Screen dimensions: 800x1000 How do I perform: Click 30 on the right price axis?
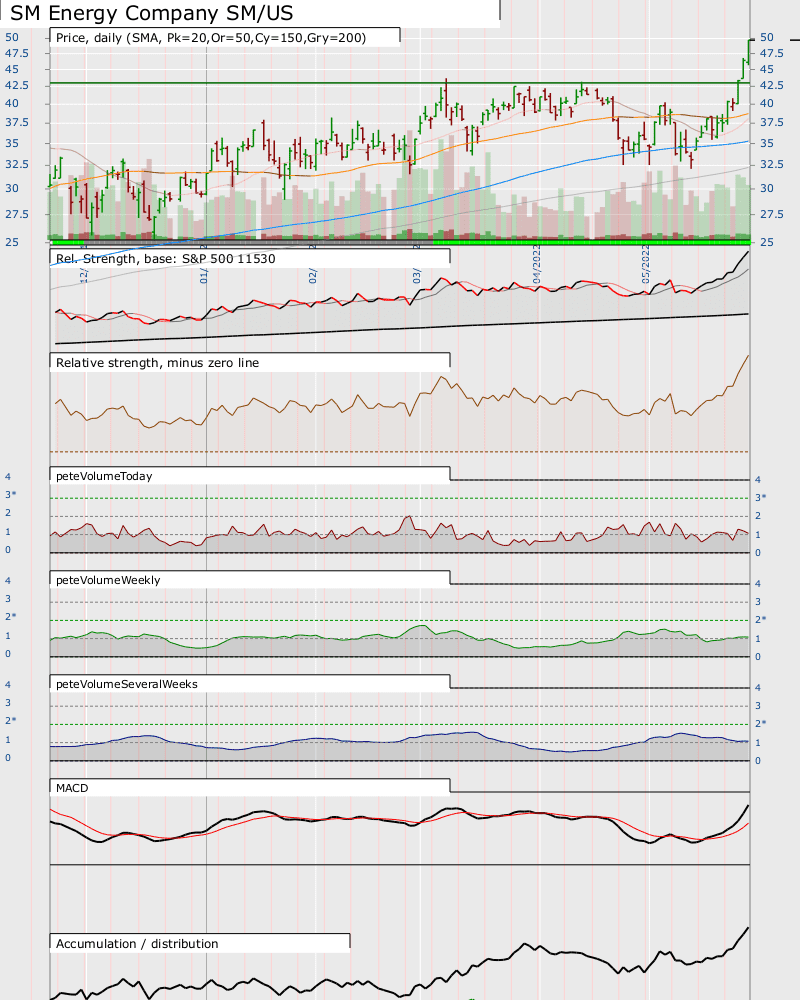(x=767, y=188)
